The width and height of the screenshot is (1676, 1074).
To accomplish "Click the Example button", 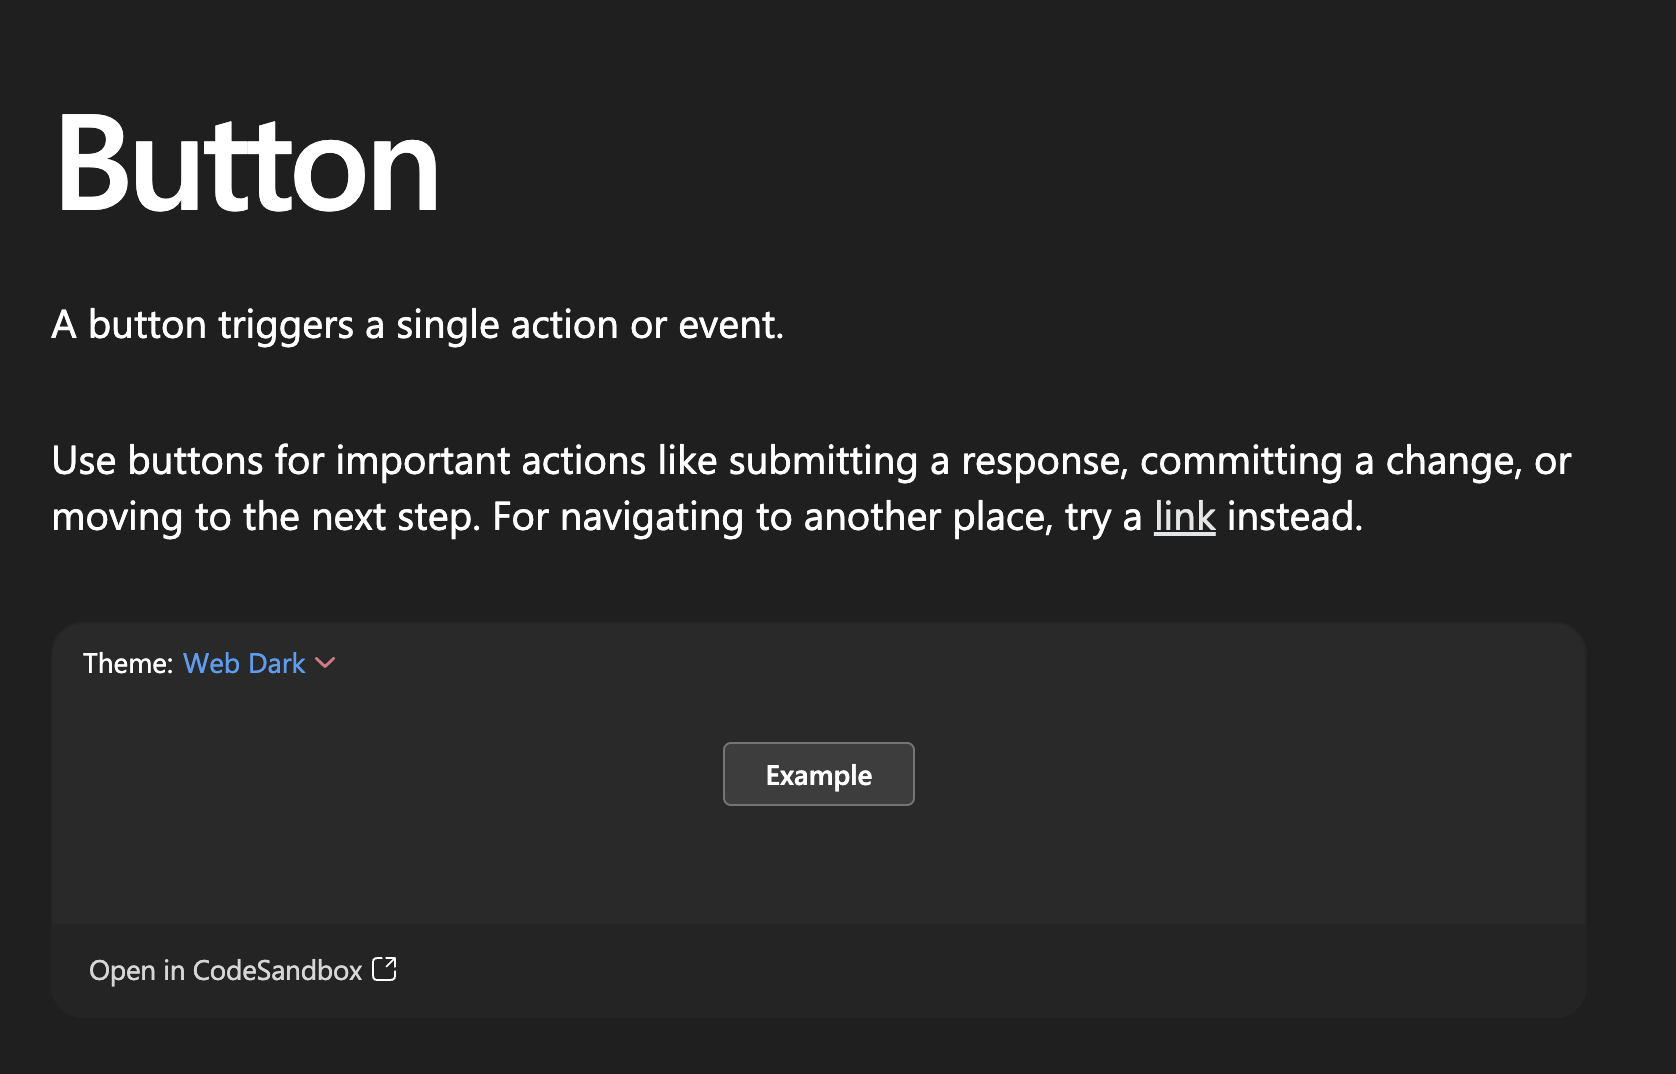I will (x=818, y=774).
